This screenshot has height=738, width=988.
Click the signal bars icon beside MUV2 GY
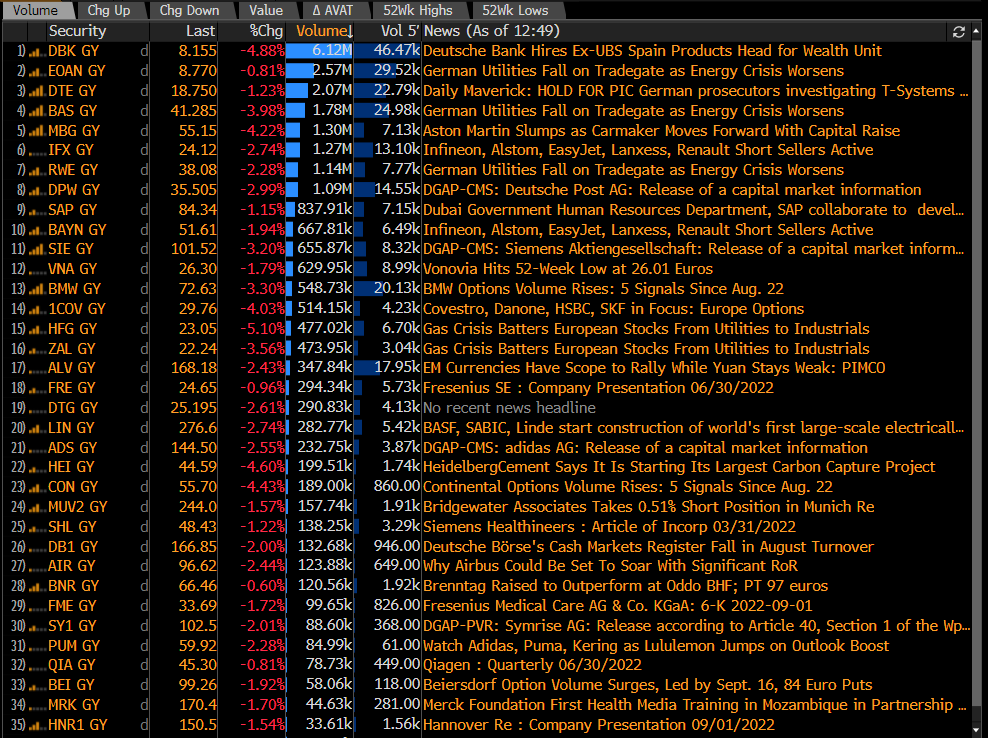[37, 508]
